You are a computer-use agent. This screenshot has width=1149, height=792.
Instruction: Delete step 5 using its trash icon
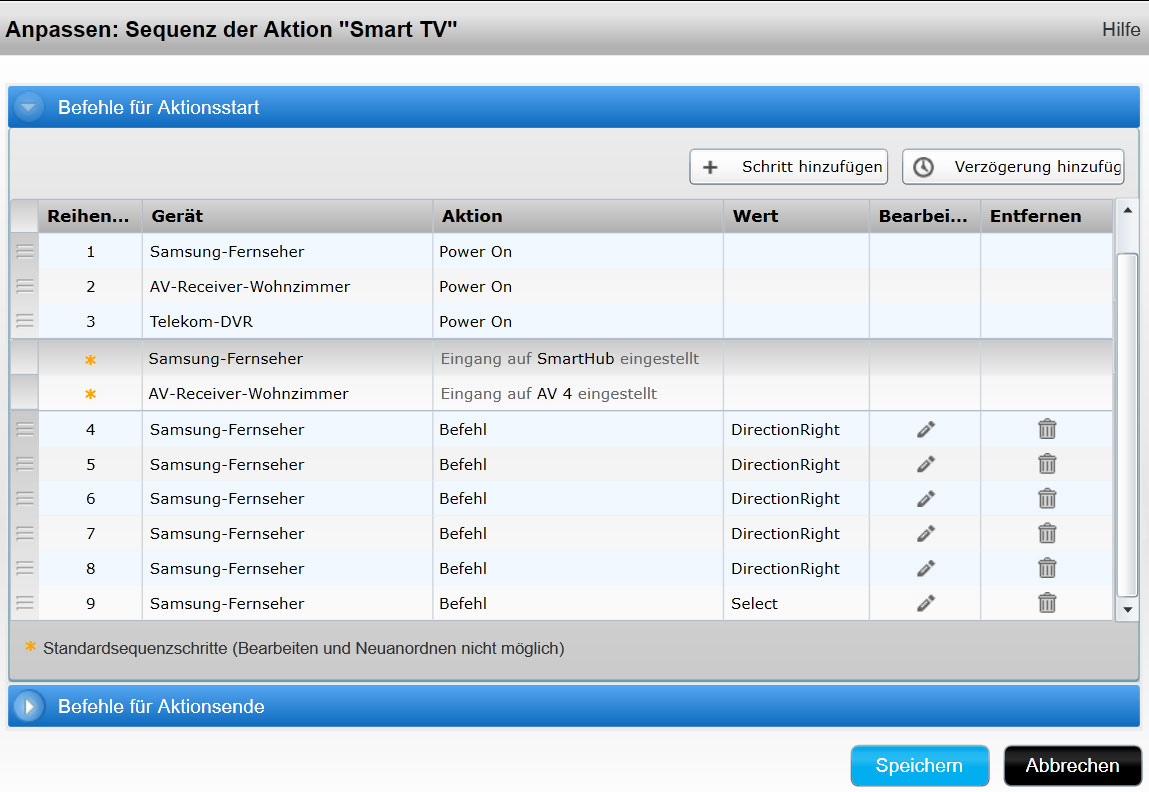pos(1047,464)
